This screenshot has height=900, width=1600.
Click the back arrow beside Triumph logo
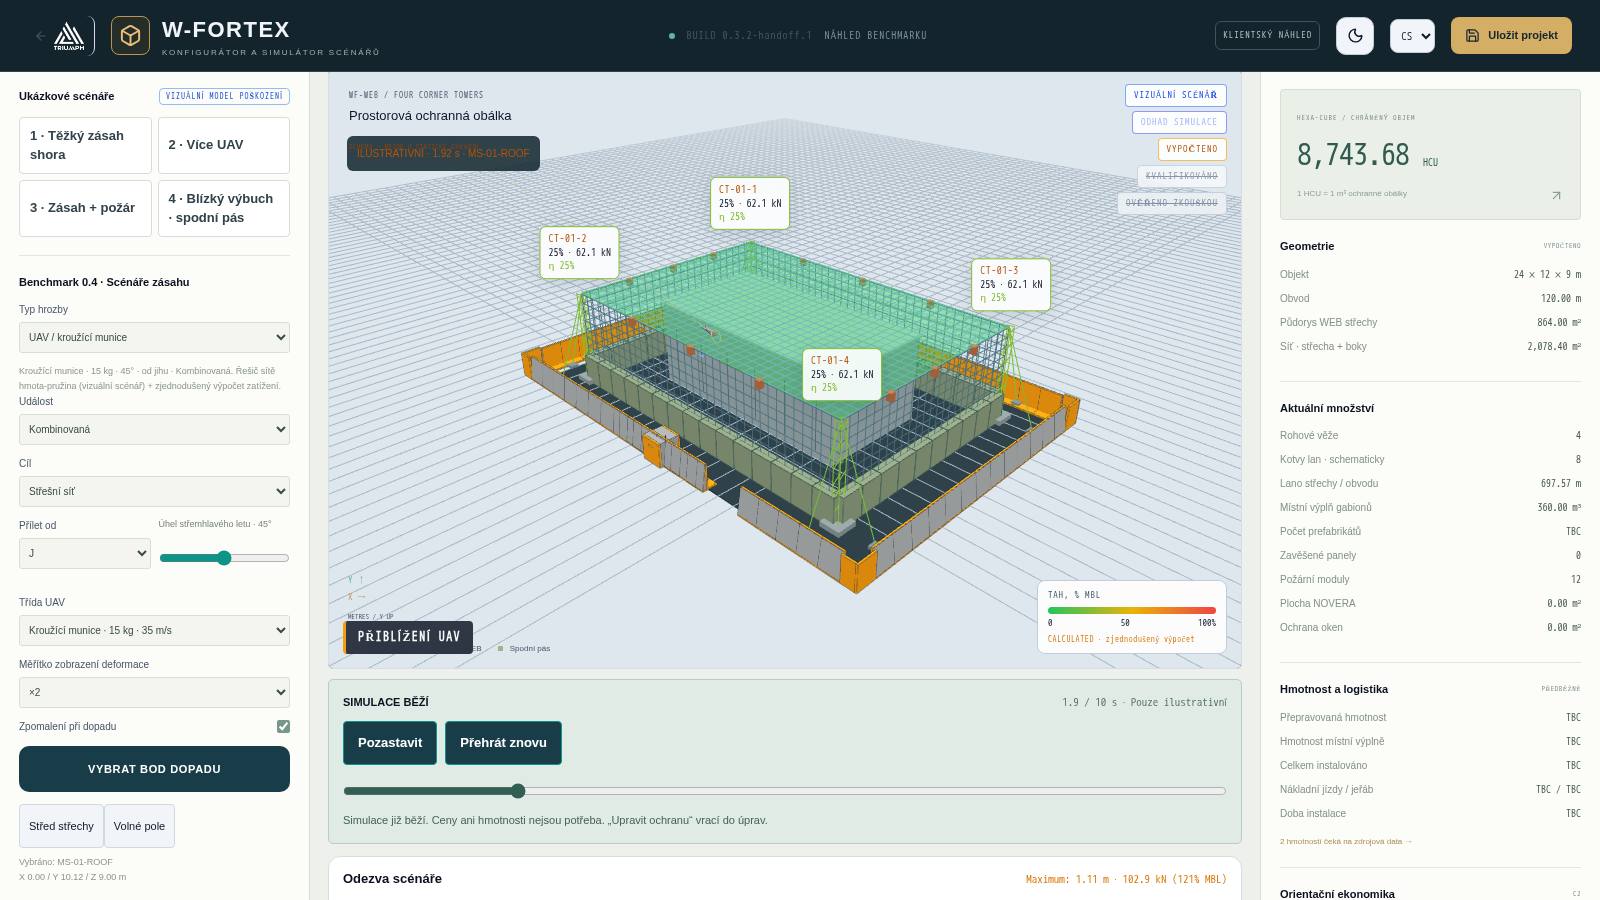tap(41, 36)
